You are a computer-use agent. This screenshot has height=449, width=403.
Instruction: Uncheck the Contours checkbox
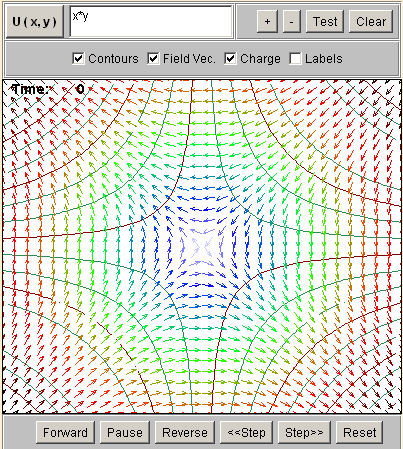click(x=78, y=59)
